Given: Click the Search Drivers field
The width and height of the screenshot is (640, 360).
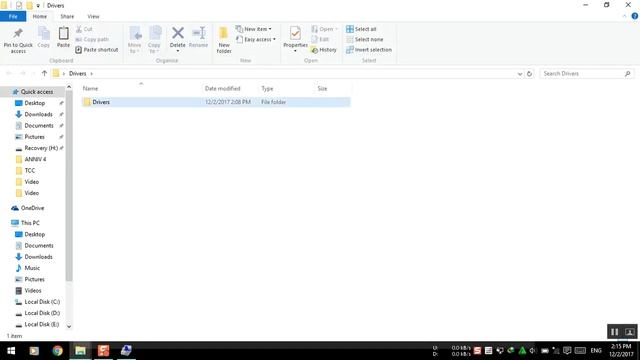Looking at the screenshot, I should (587, 73).
